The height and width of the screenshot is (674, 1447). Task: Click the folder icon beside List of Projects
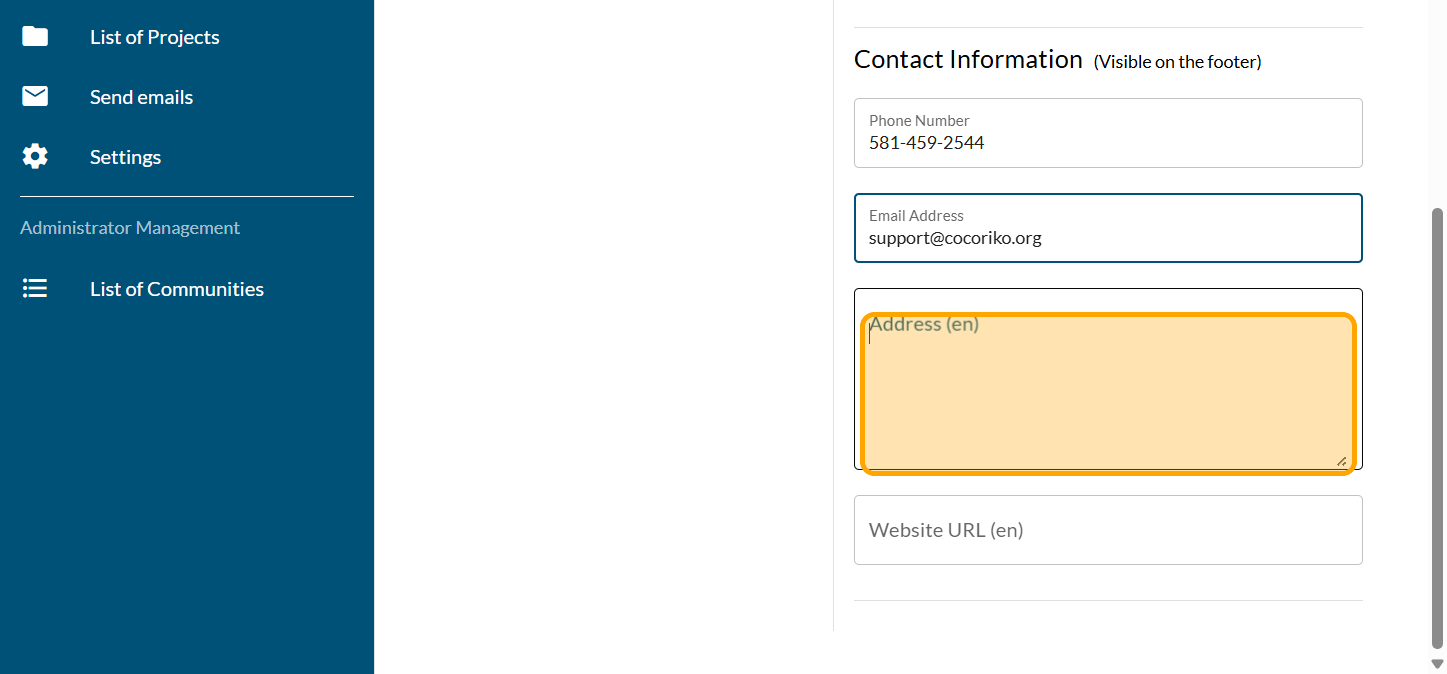click(x=35, y=37)
